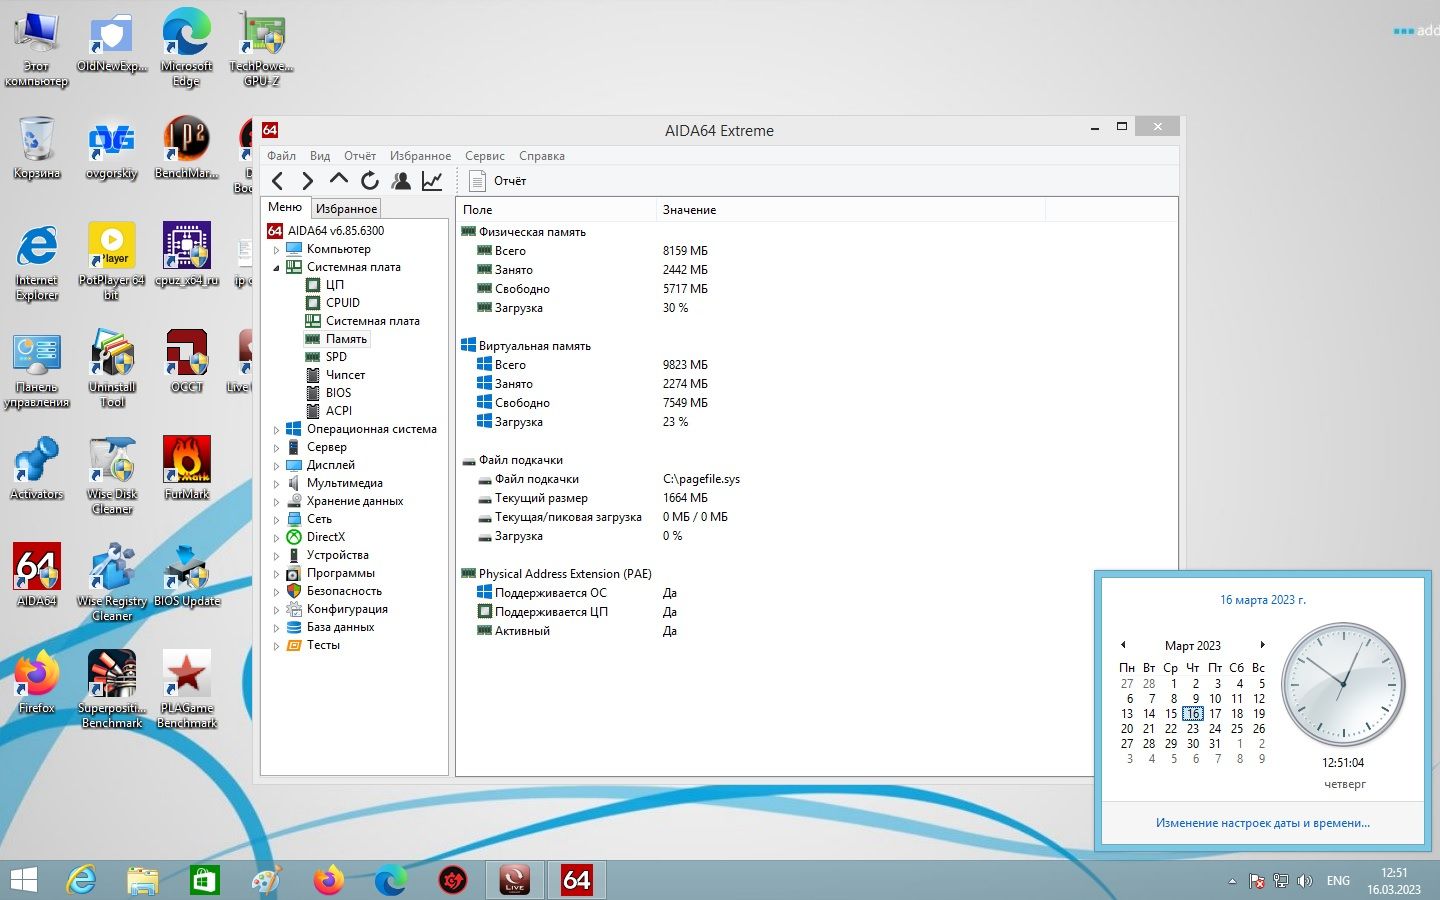Screen dimensions: 1440x900
Task: Open OCCT desktop icon
Action: pos(187,360)
